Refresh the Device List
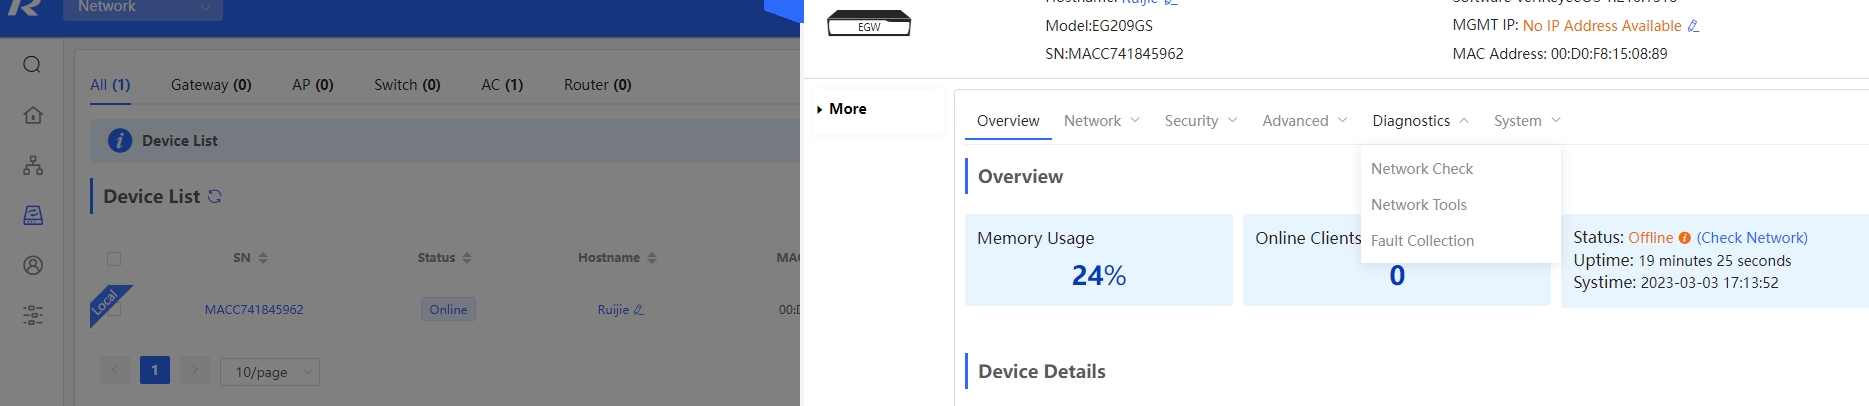 214,197
